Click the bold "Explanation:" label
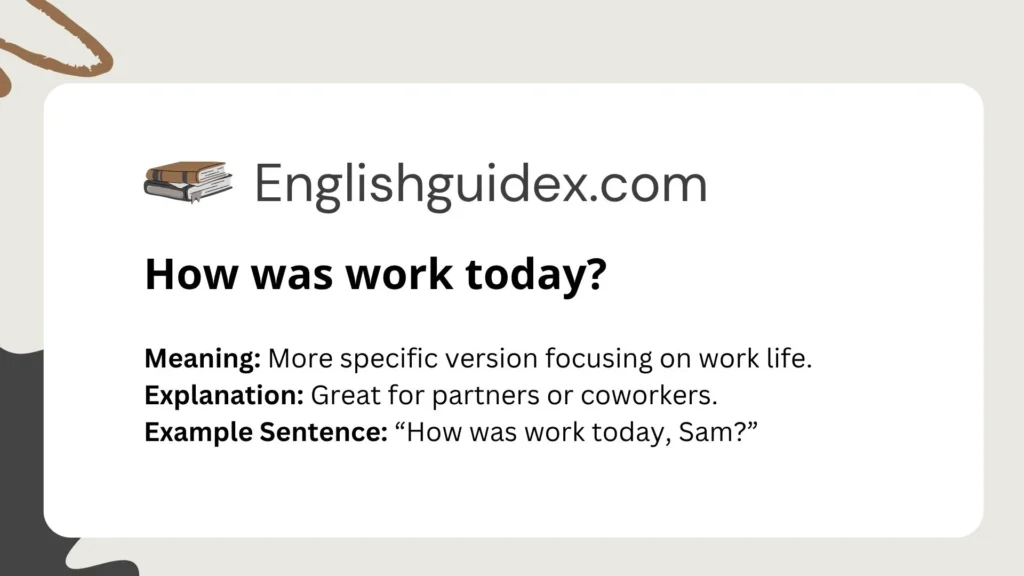The height and width of the screenshot is (576, 1024). [x=224, y=395]
